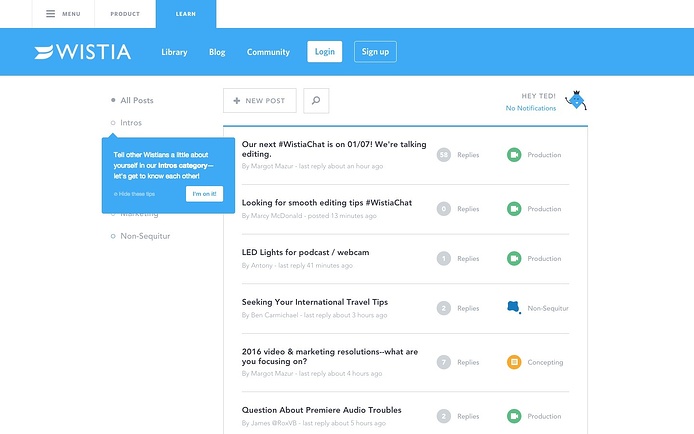Click Production label on smooth editing tips row
Screen dimensions: 694x434
[x=544, y=209]
